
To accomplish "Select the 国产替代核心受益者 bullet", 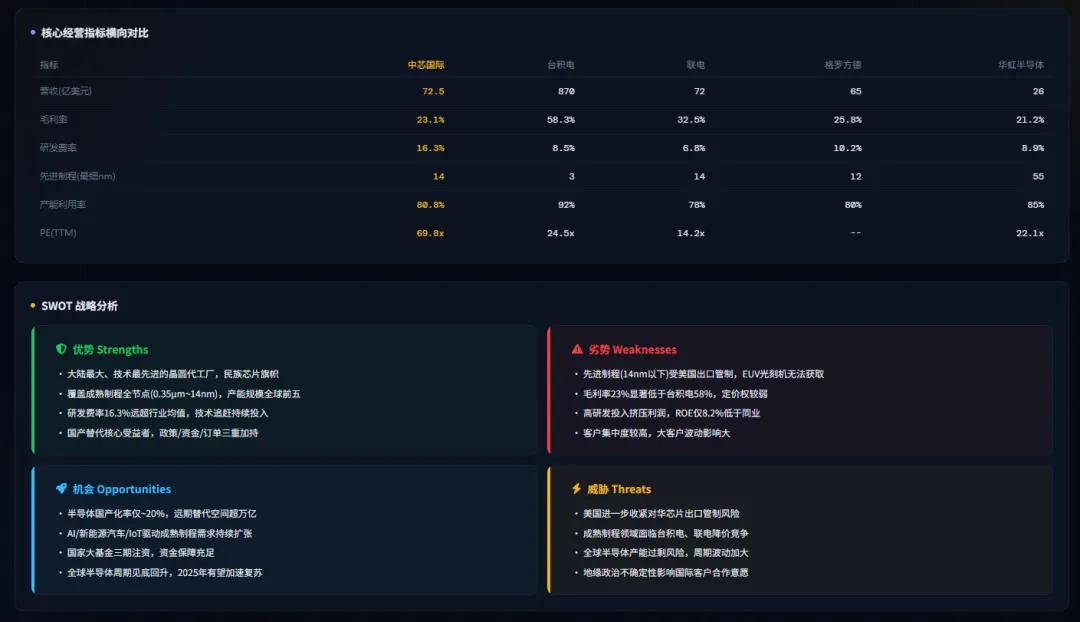I will pos(163,433).
